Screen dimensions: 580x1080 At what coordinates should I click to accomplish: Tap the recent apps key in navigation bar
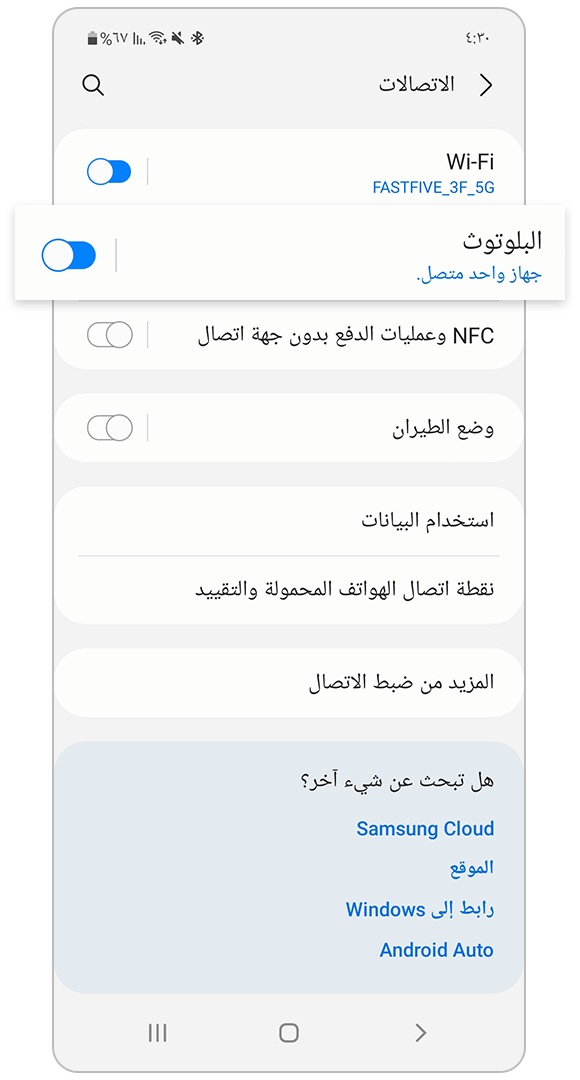pyautogui.click(x=157, y=1033)
